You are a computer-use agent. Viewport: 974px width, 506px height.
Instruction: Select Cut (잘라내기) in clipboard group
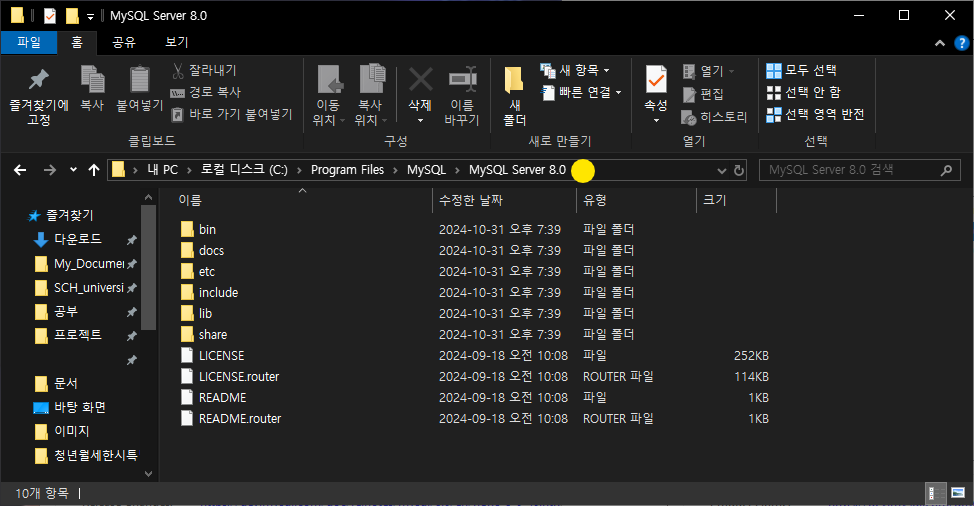pyautogui.click(x=204, y=70)
